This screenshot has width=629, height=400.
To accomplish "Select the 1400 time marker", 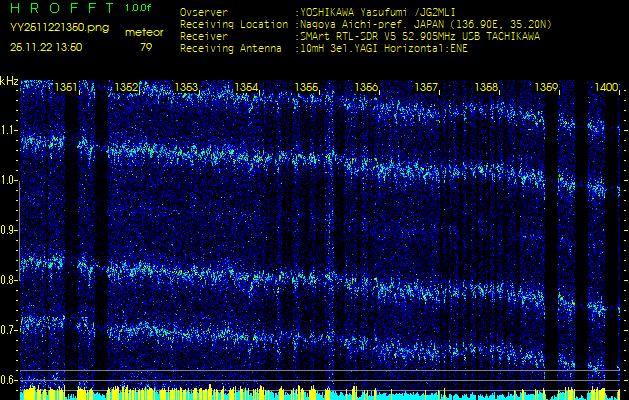I will coord(606,88).
